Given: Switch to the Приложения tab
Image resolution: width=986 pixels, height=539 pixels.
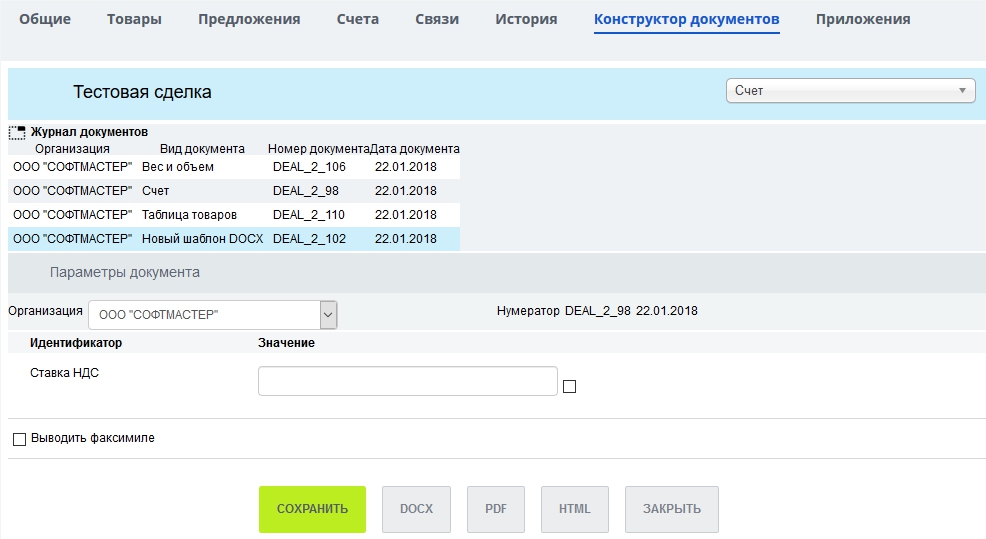Looking at the screenshot, I should (862, 19).
